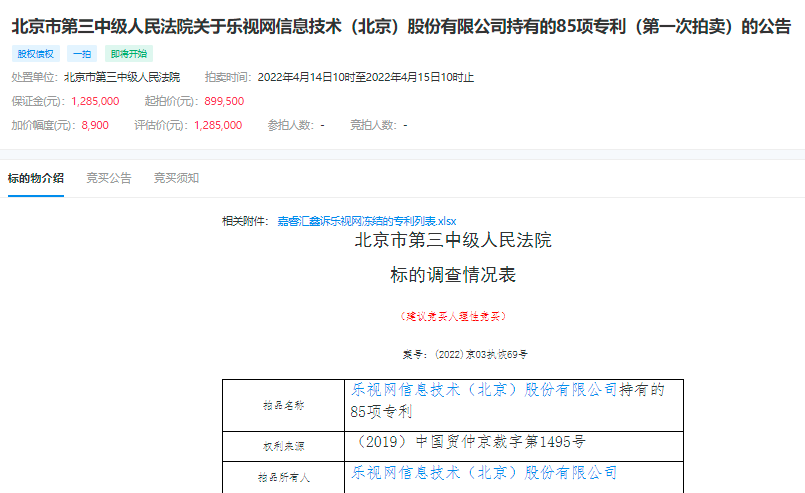Select the starting price 899,500

(224, 101)
